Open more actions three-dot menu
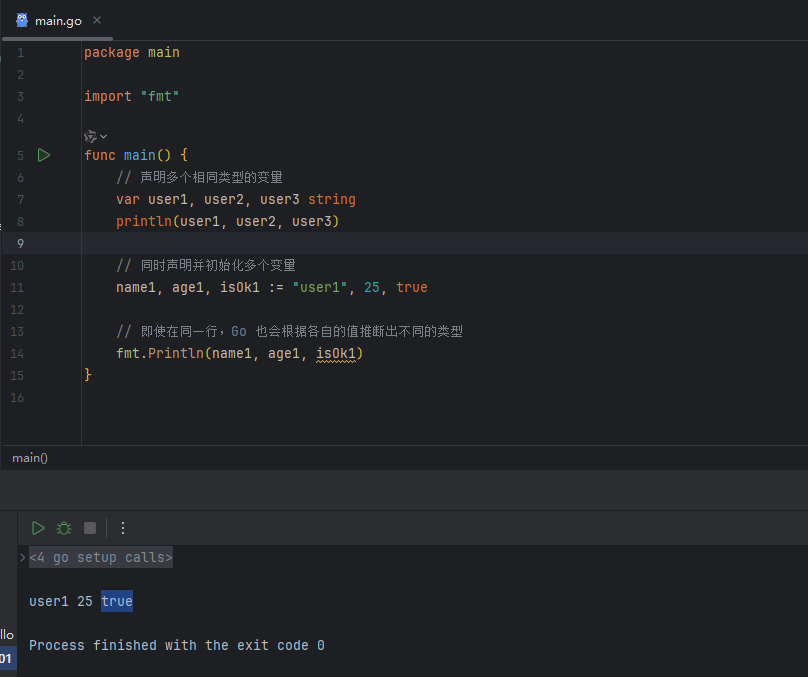Viewport: 808px width, 677px height. coord(123,528)
